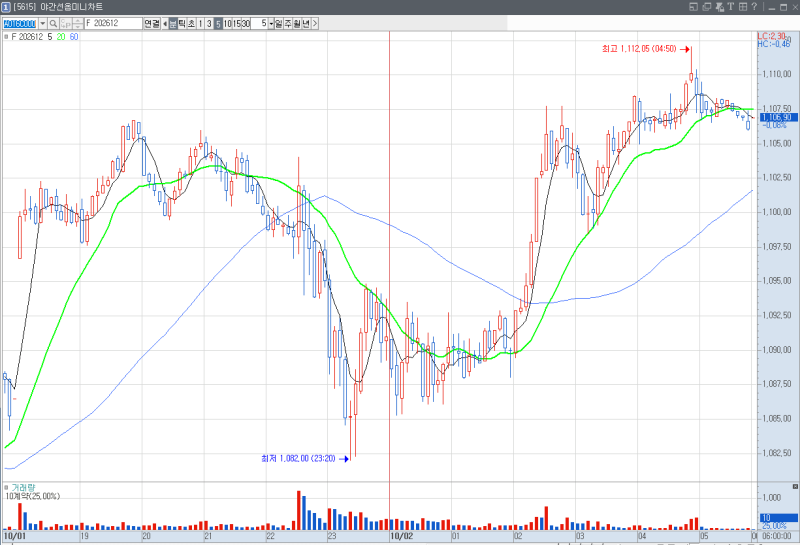Click the 1,090.00 price axis label
Viewport: 800px width, 545px height.
pyautogui.click(x=777, y=350)
